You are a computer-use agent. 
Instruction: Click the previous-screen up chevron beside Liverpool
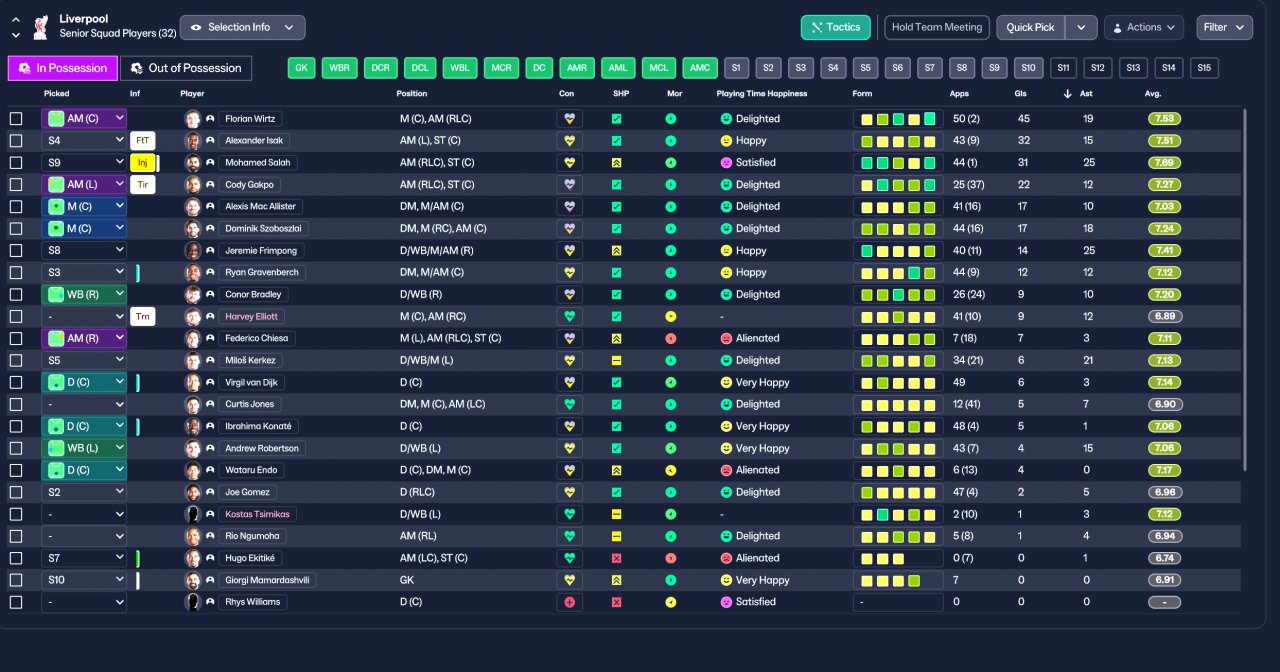[x=16, y=20]
